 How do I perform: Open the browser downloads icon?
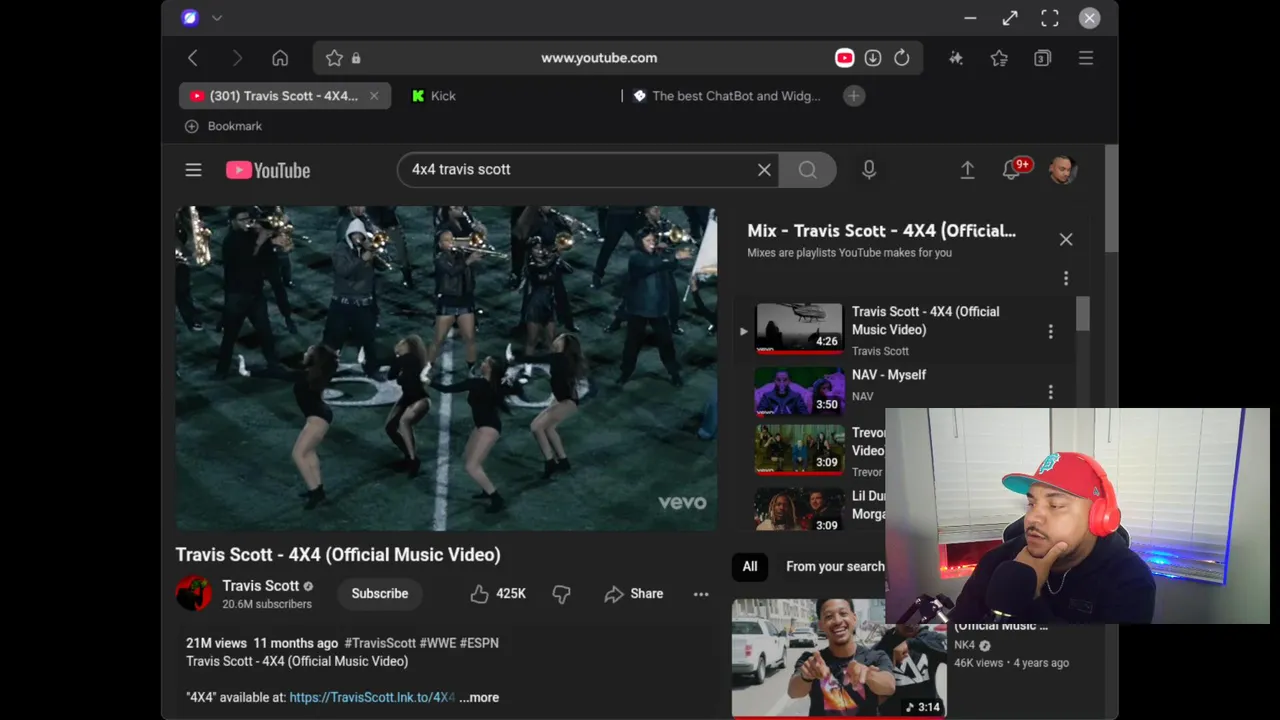(873, 58)
